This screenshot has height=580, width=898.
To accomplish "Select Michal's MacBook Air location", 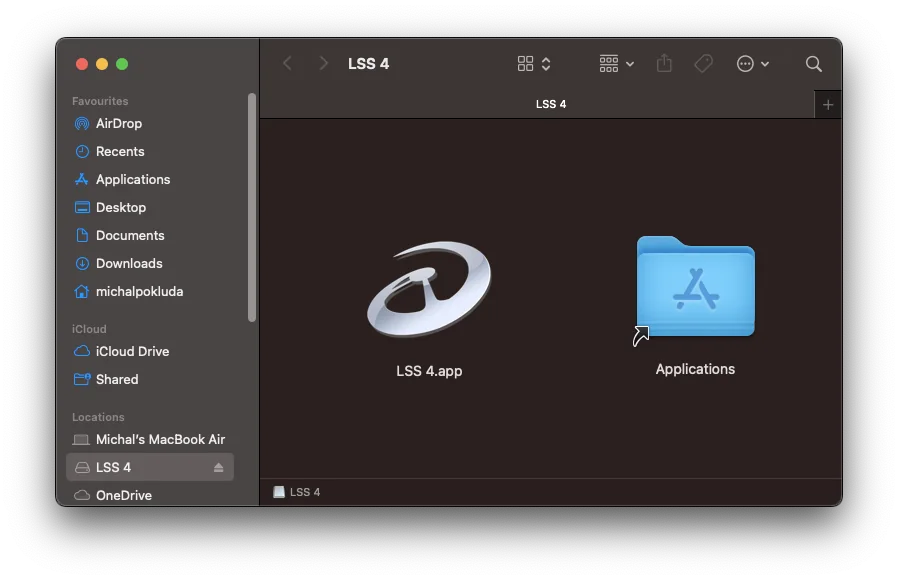I will tap(149, 440).
